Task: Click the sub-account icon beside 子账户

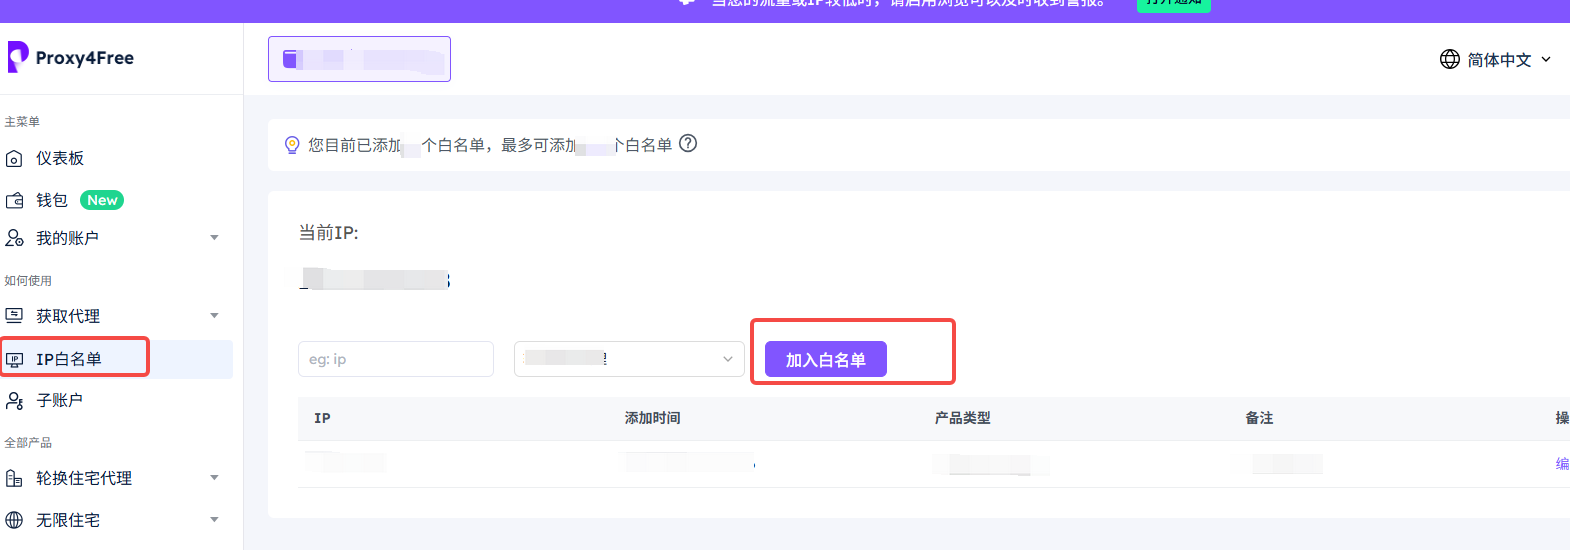Action: pyautogui.click(x=14, y=401)
